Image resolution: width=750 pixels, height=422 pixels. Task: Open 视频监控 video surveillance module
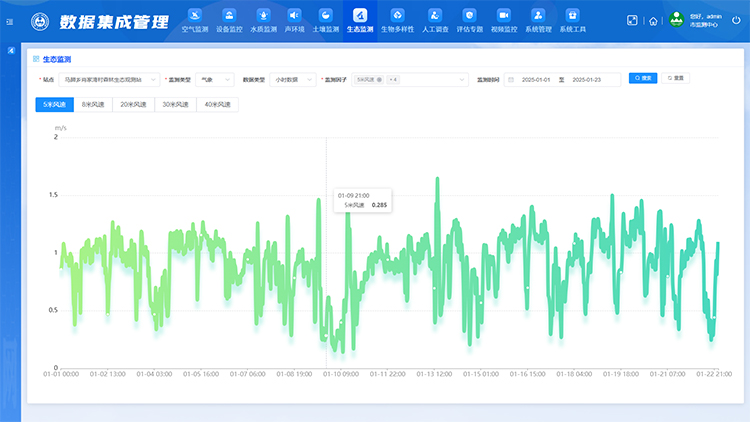tap(504, 20)
